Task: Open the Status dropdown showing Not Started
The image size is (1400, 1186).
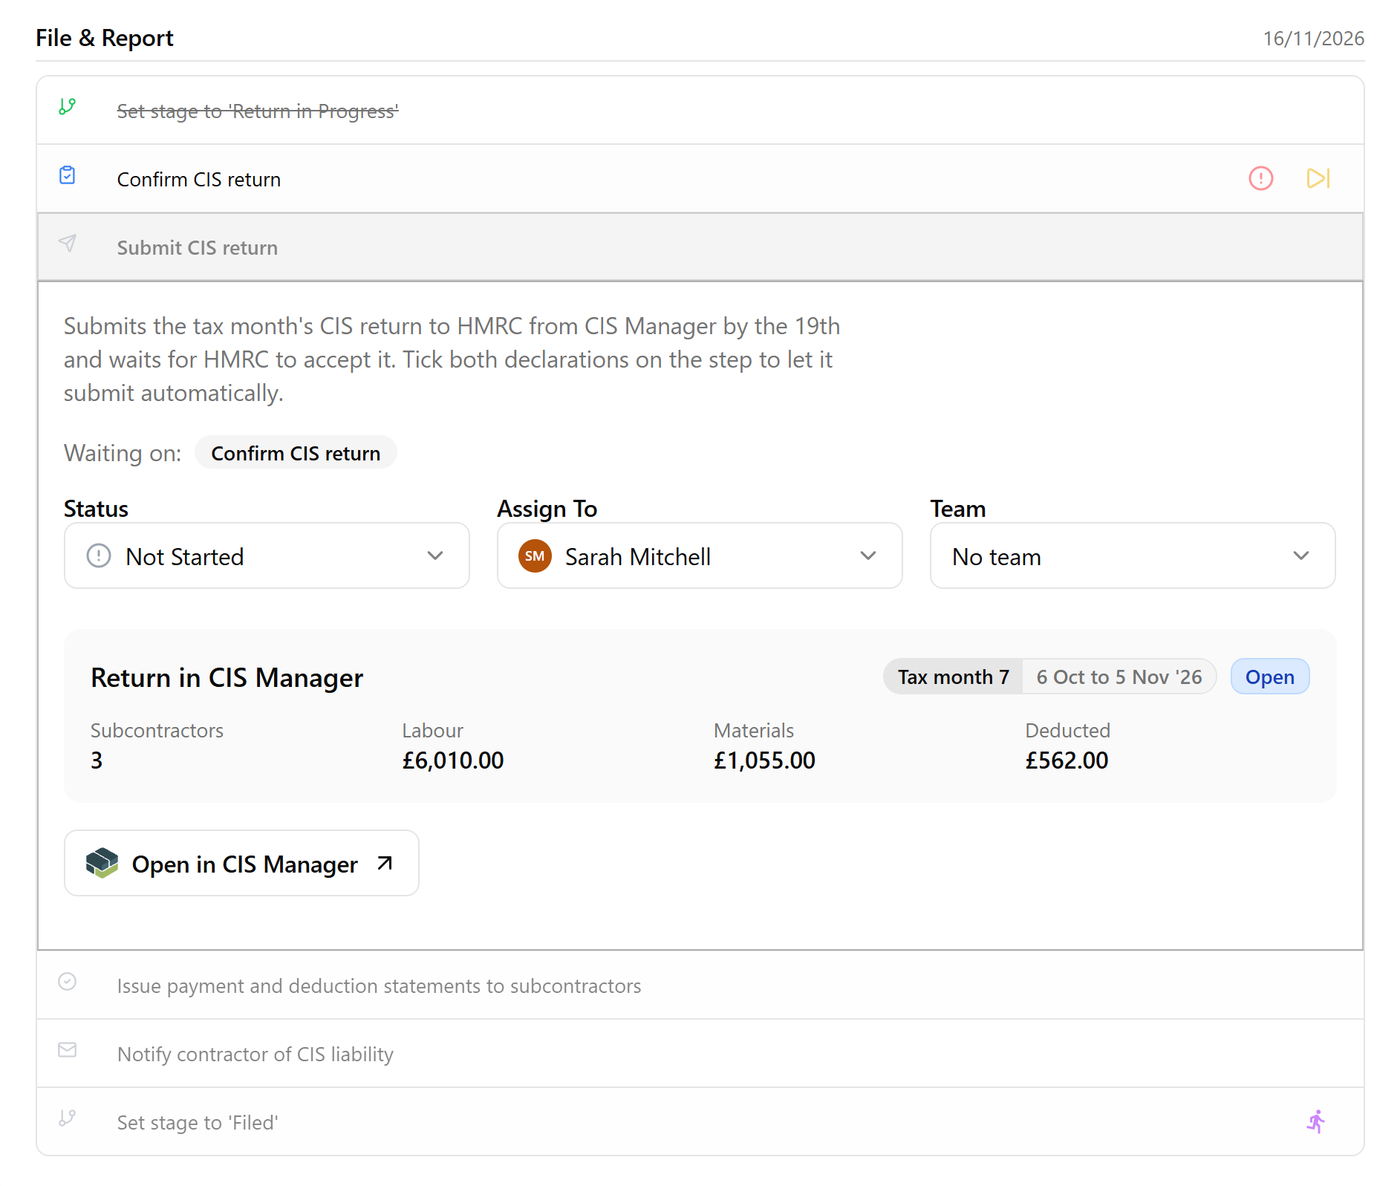Action: (x=267, y=556)
